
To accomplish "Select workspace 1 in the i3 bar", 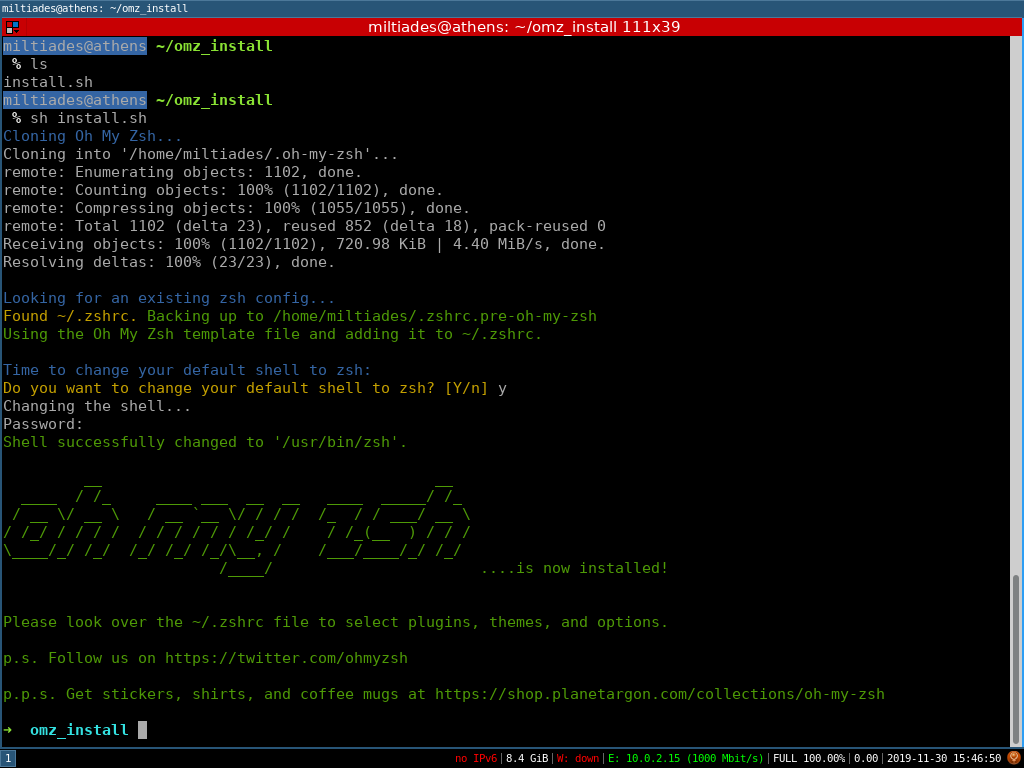I will click(8, 759).
